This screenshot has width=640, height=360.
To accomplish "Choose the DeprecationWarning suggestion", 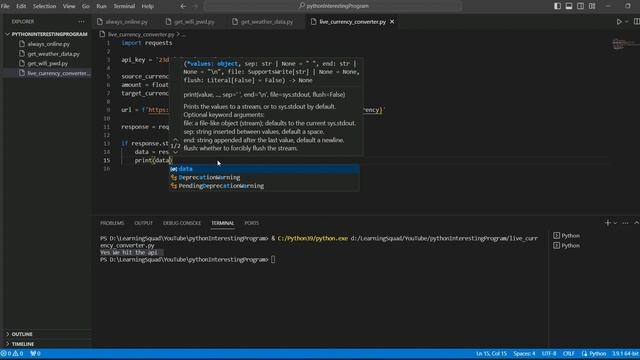I will (x=264, y=178).
